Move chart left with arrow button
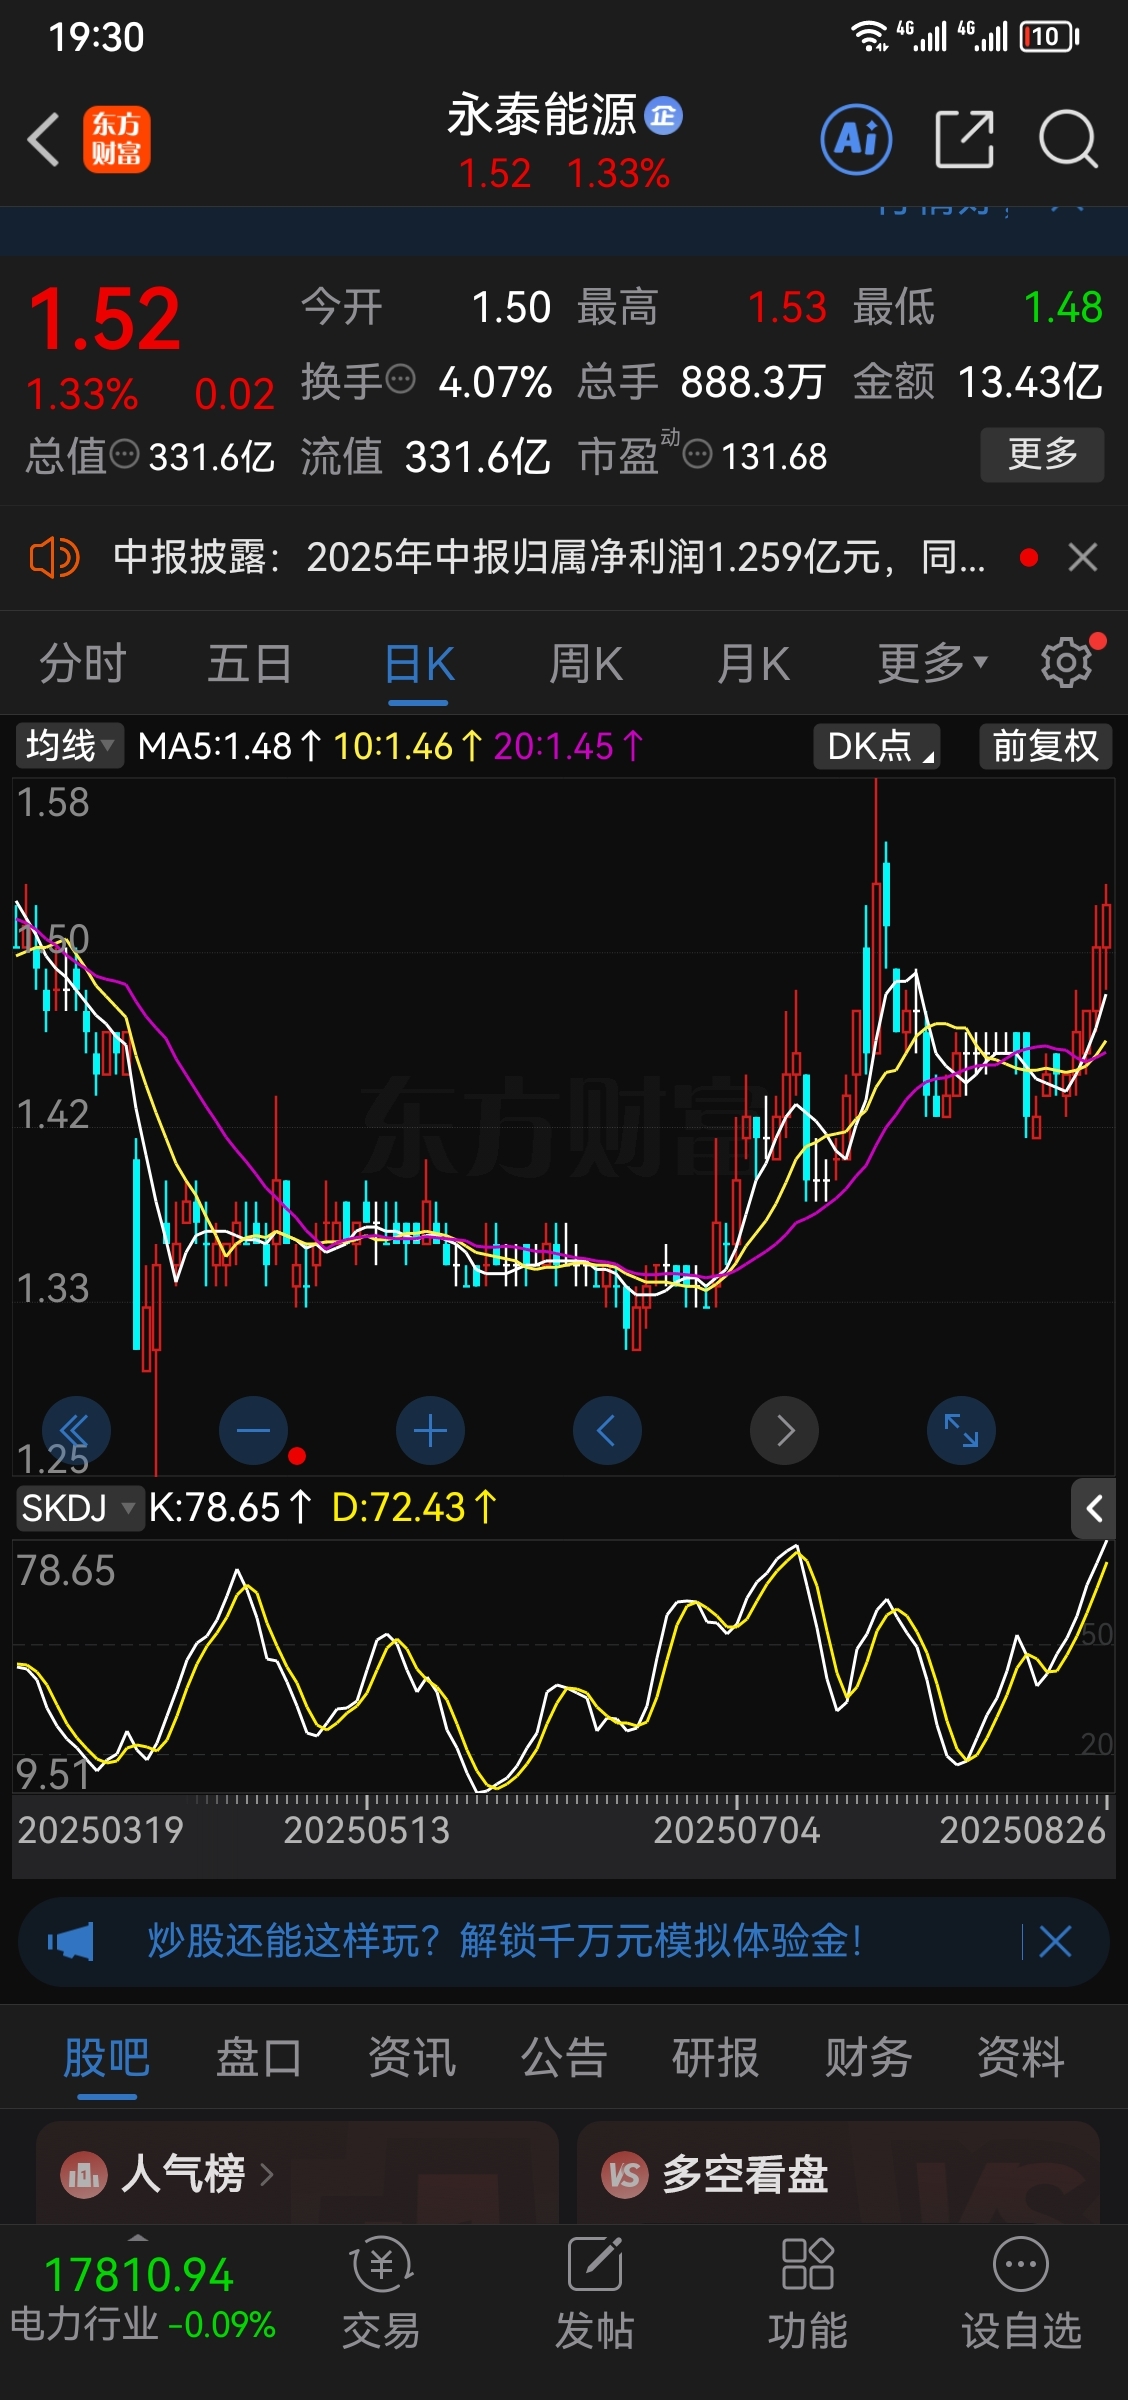The width and height of the screenshot is (1128, 2400). point(607,1430)
